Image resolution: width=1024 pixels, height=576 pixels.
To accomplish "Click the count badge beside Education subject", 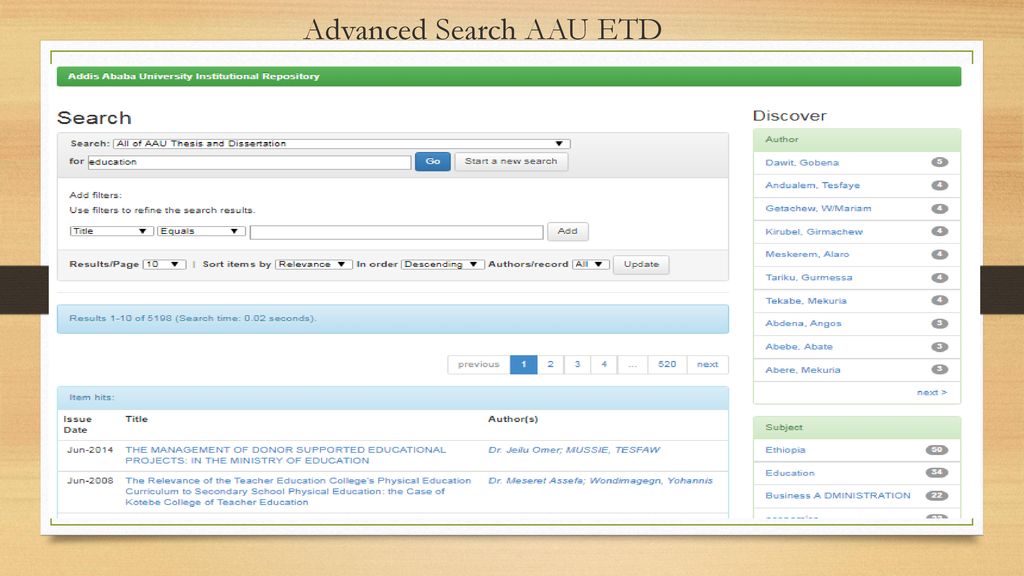I will click(936, 473).
